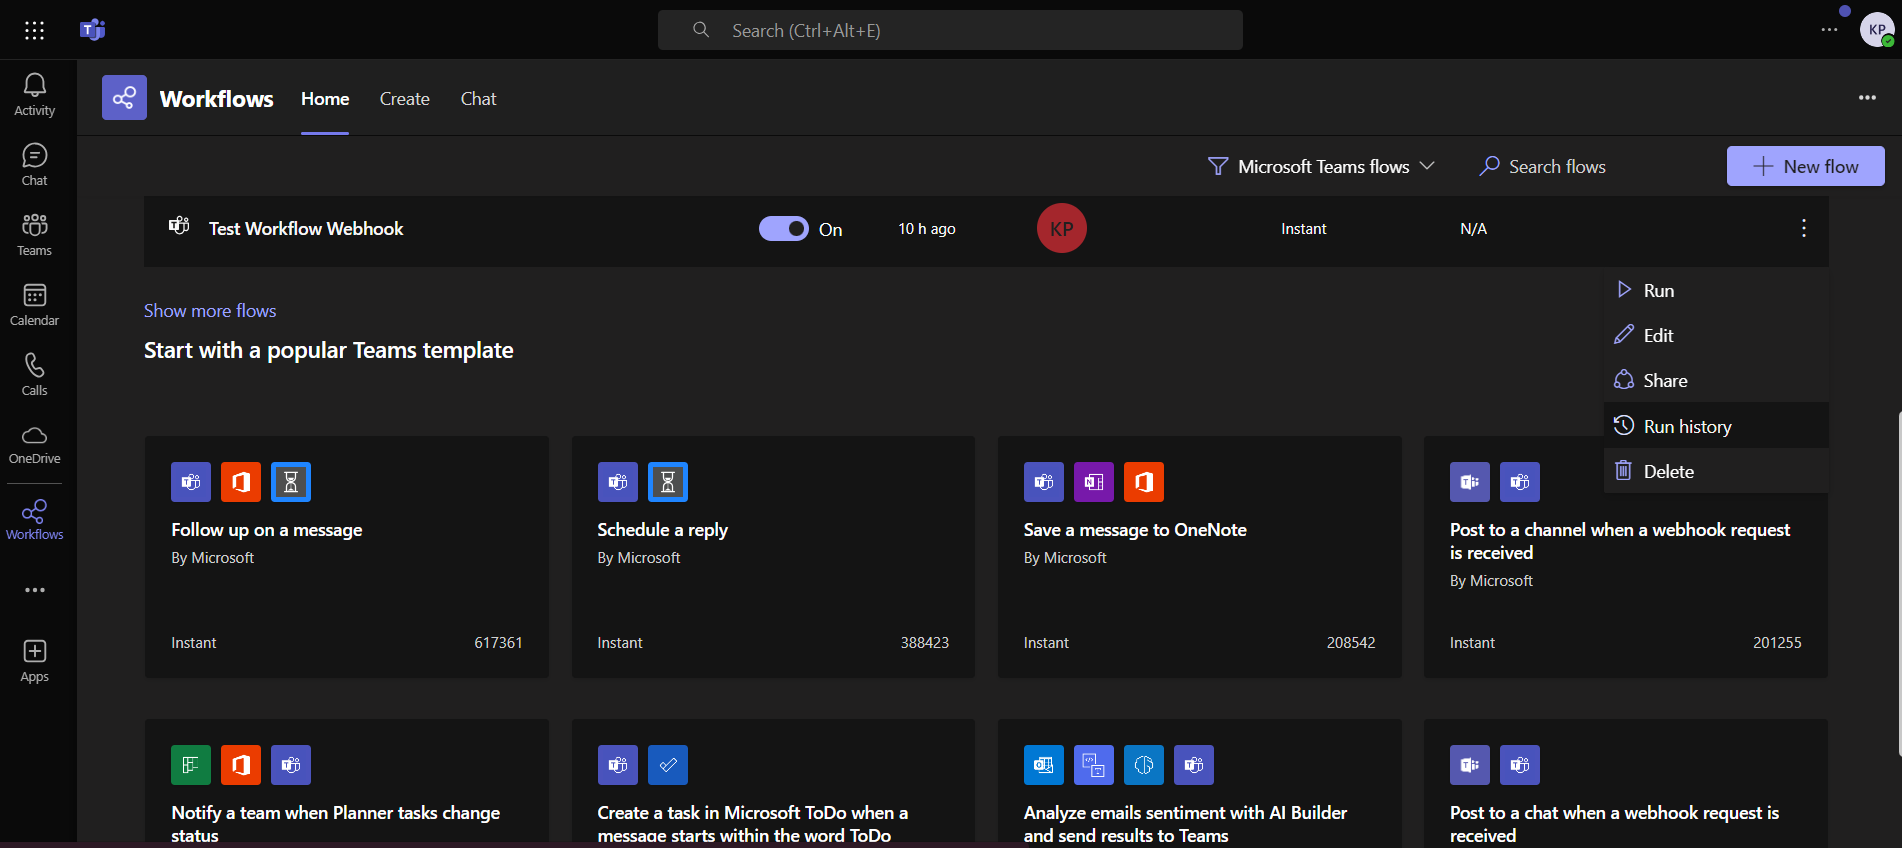Expand the Microsoft Teams flows filter dropdown
The image size is (1902, 848).
(1322, 166)
